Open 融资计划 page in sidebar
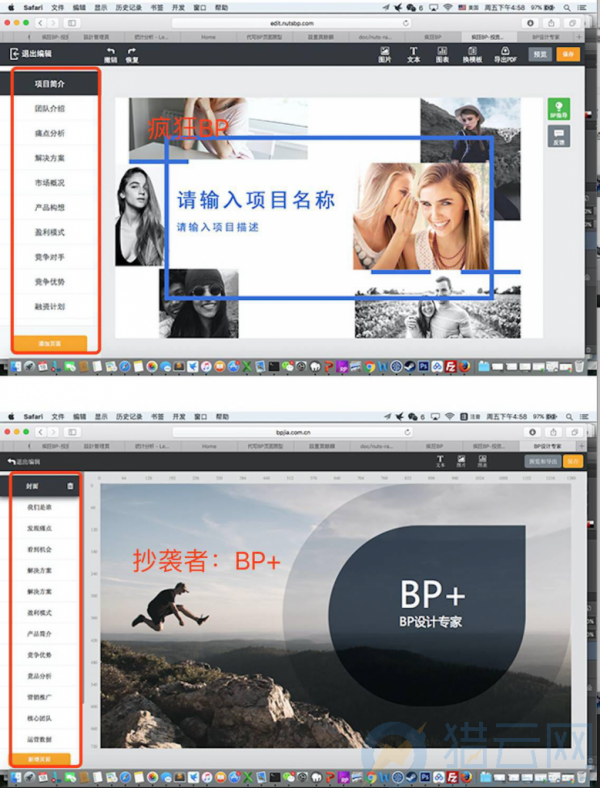The height and width of the screenshot is (788, 600). pyautogui.click(x=50, y=307)
